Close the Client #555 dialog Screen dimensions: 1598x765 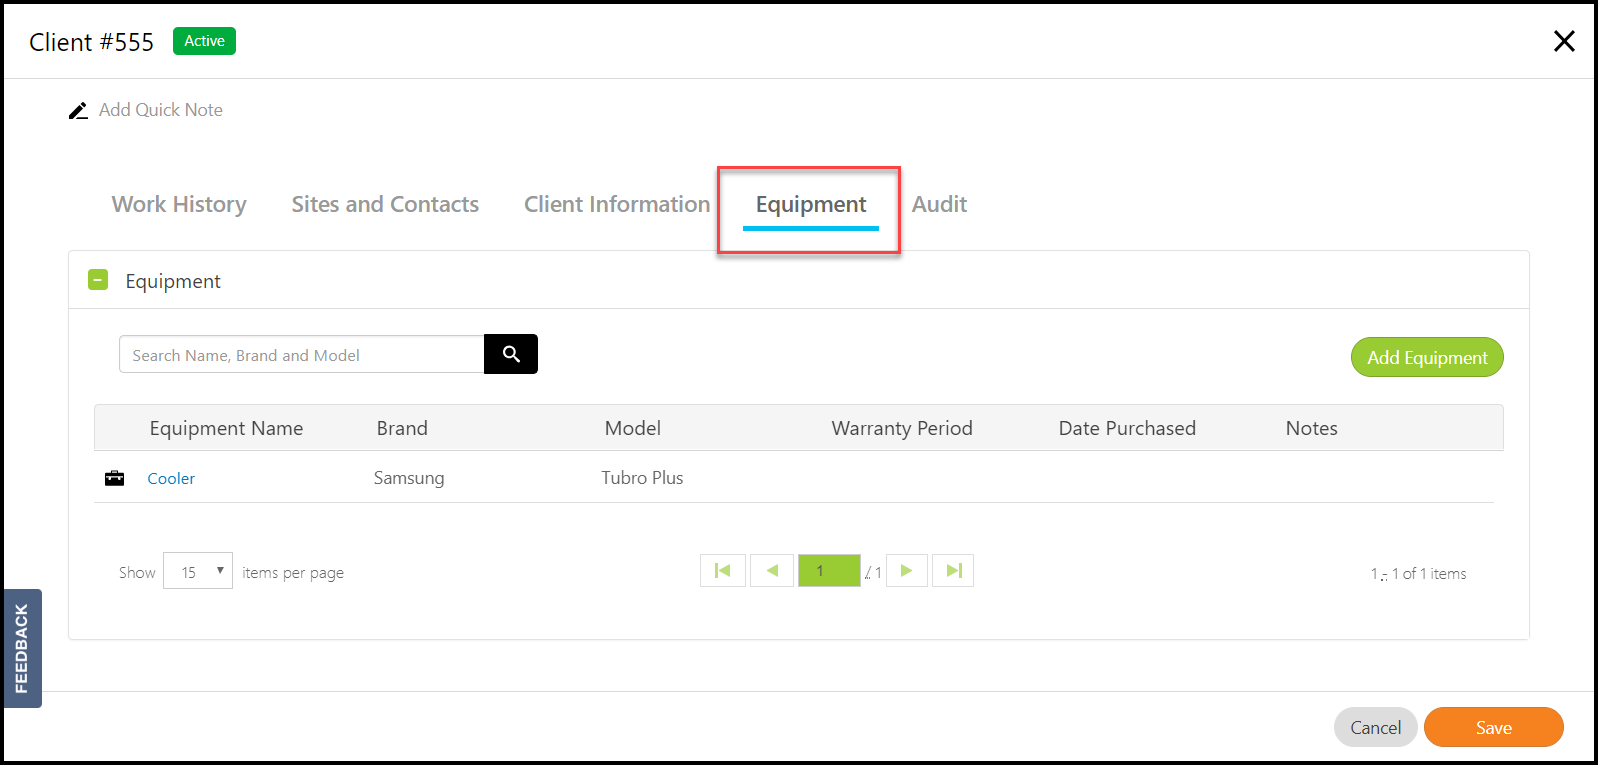(x=1564, y=41)
